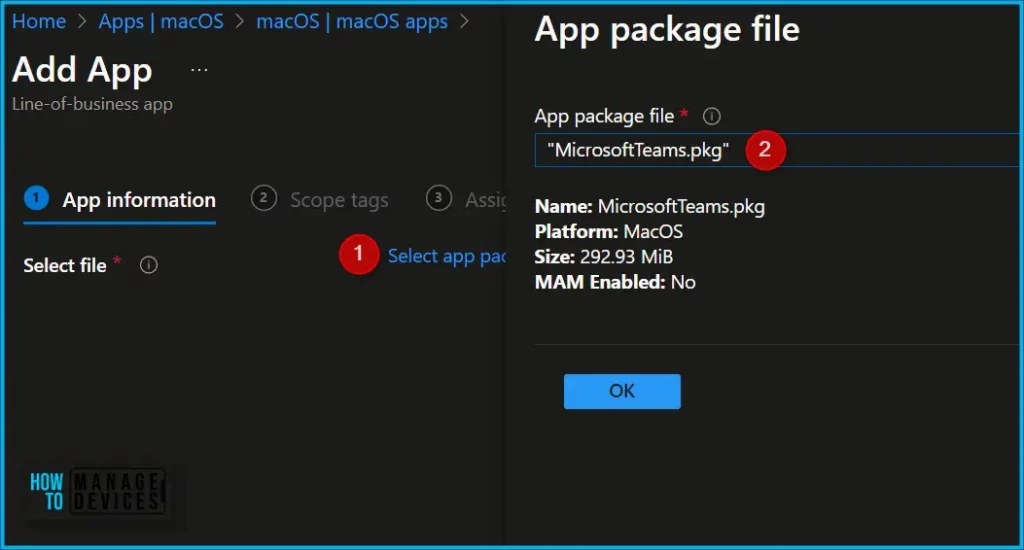Click the Add App page title
This screenshot has height=550, width=1024.
pyautogui.click(x=82, y=71)
